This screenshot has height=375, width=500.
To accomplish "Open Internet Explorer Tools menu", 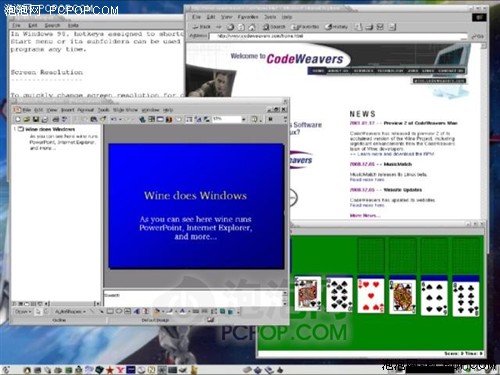I will pyautogui.click(x=270, y=17).
